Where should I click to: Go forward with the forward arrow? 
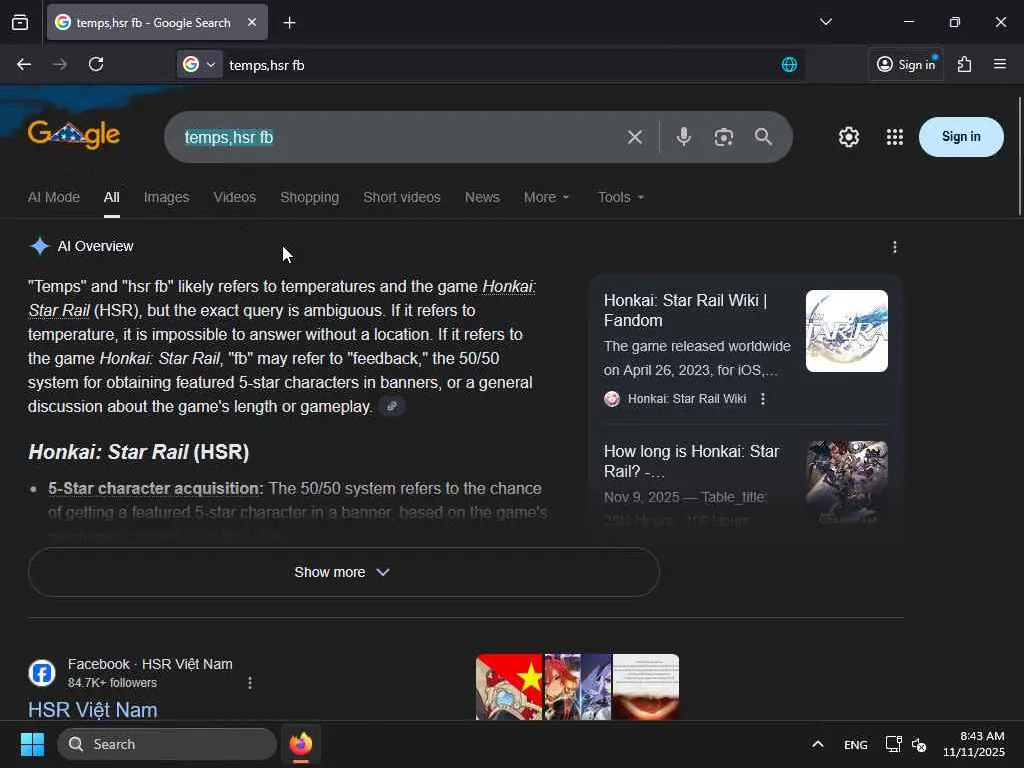tap(60, 64)
